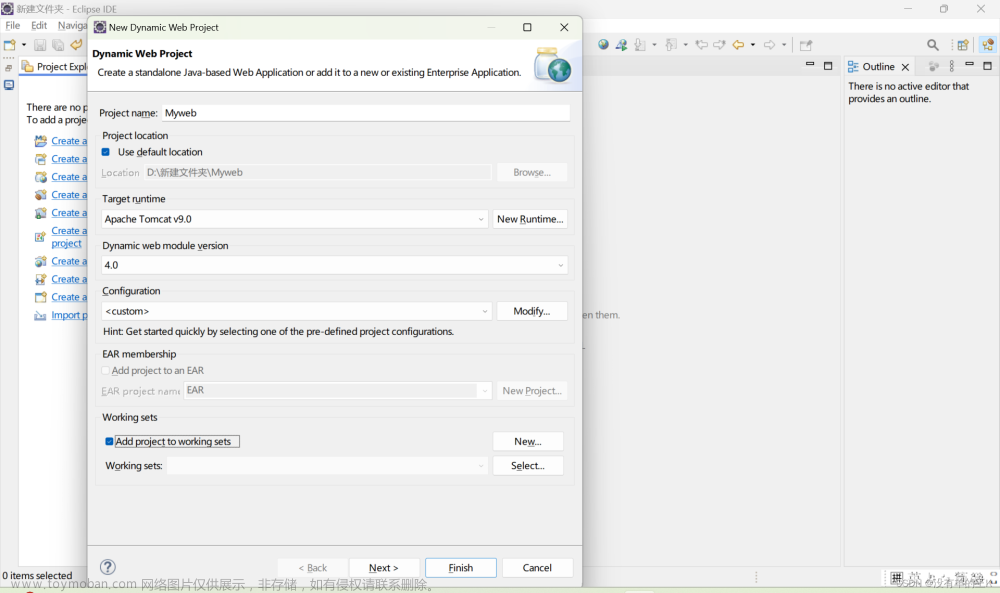The width and height of the screenshot is (1000, 593).
Task: Click the two-line Create a project link
Action: (69, 237)
